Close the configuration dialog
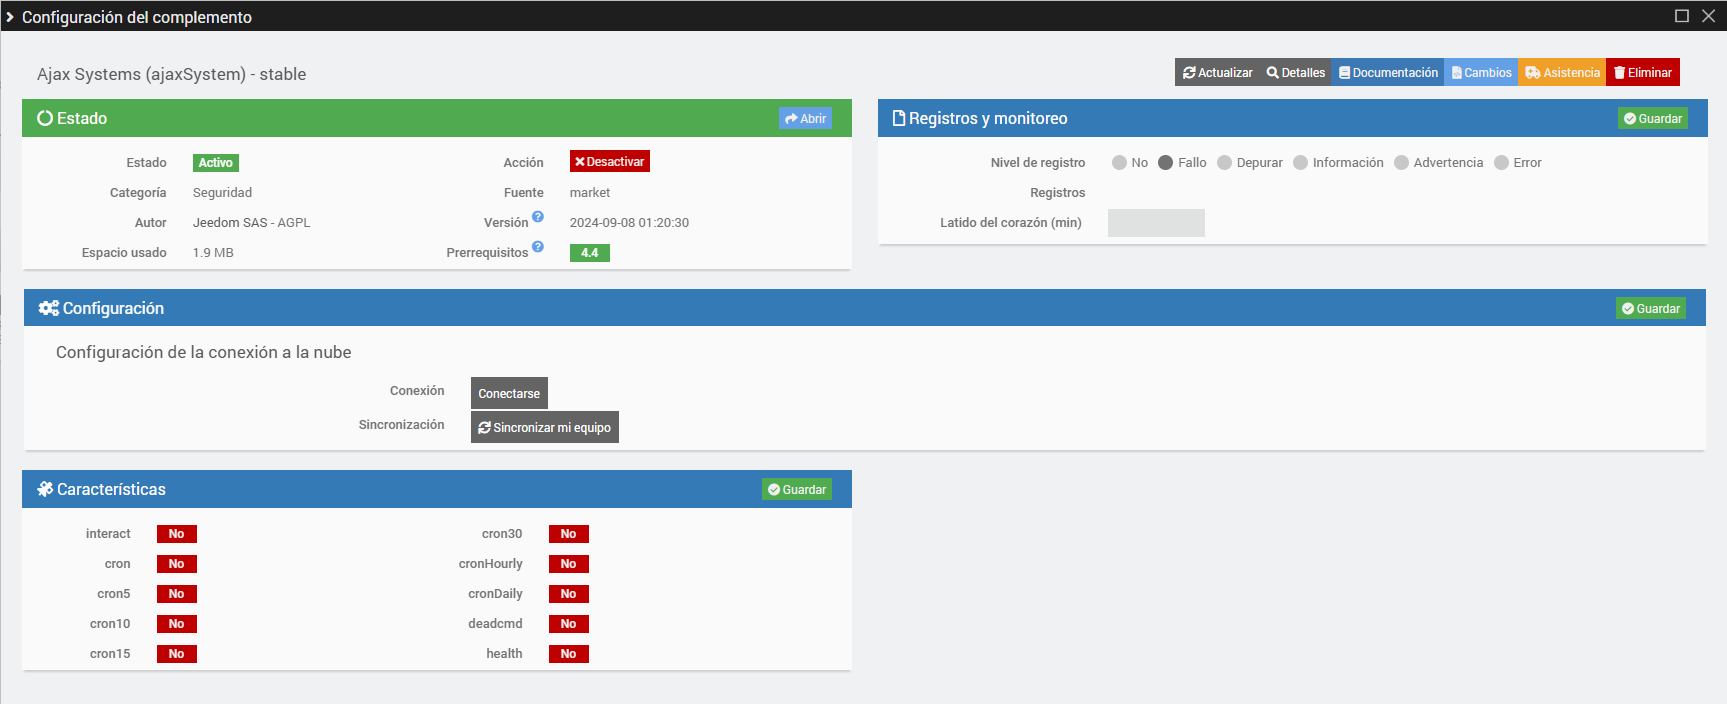This screenshot has width=1727, height=704. [x=1709, y=16]
